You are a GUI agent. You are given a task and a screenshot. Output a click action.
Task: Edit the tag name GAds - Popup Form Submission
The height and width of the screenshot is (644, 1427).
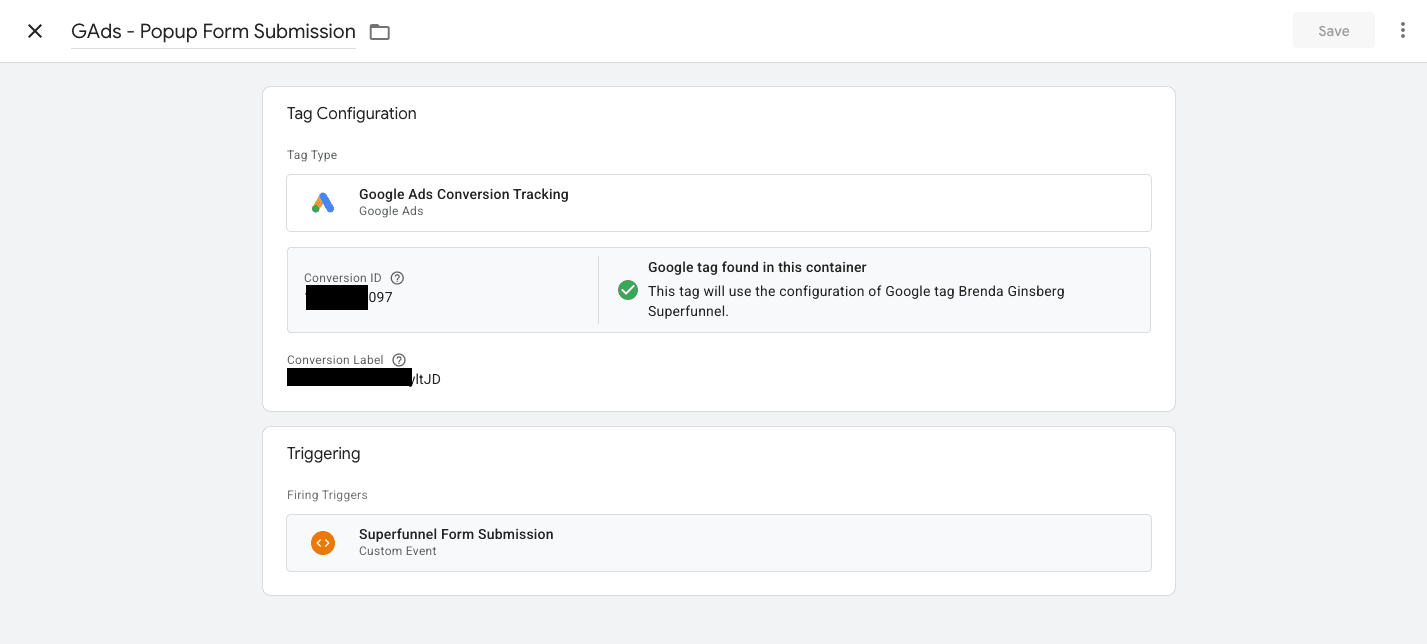click(213, 31)
